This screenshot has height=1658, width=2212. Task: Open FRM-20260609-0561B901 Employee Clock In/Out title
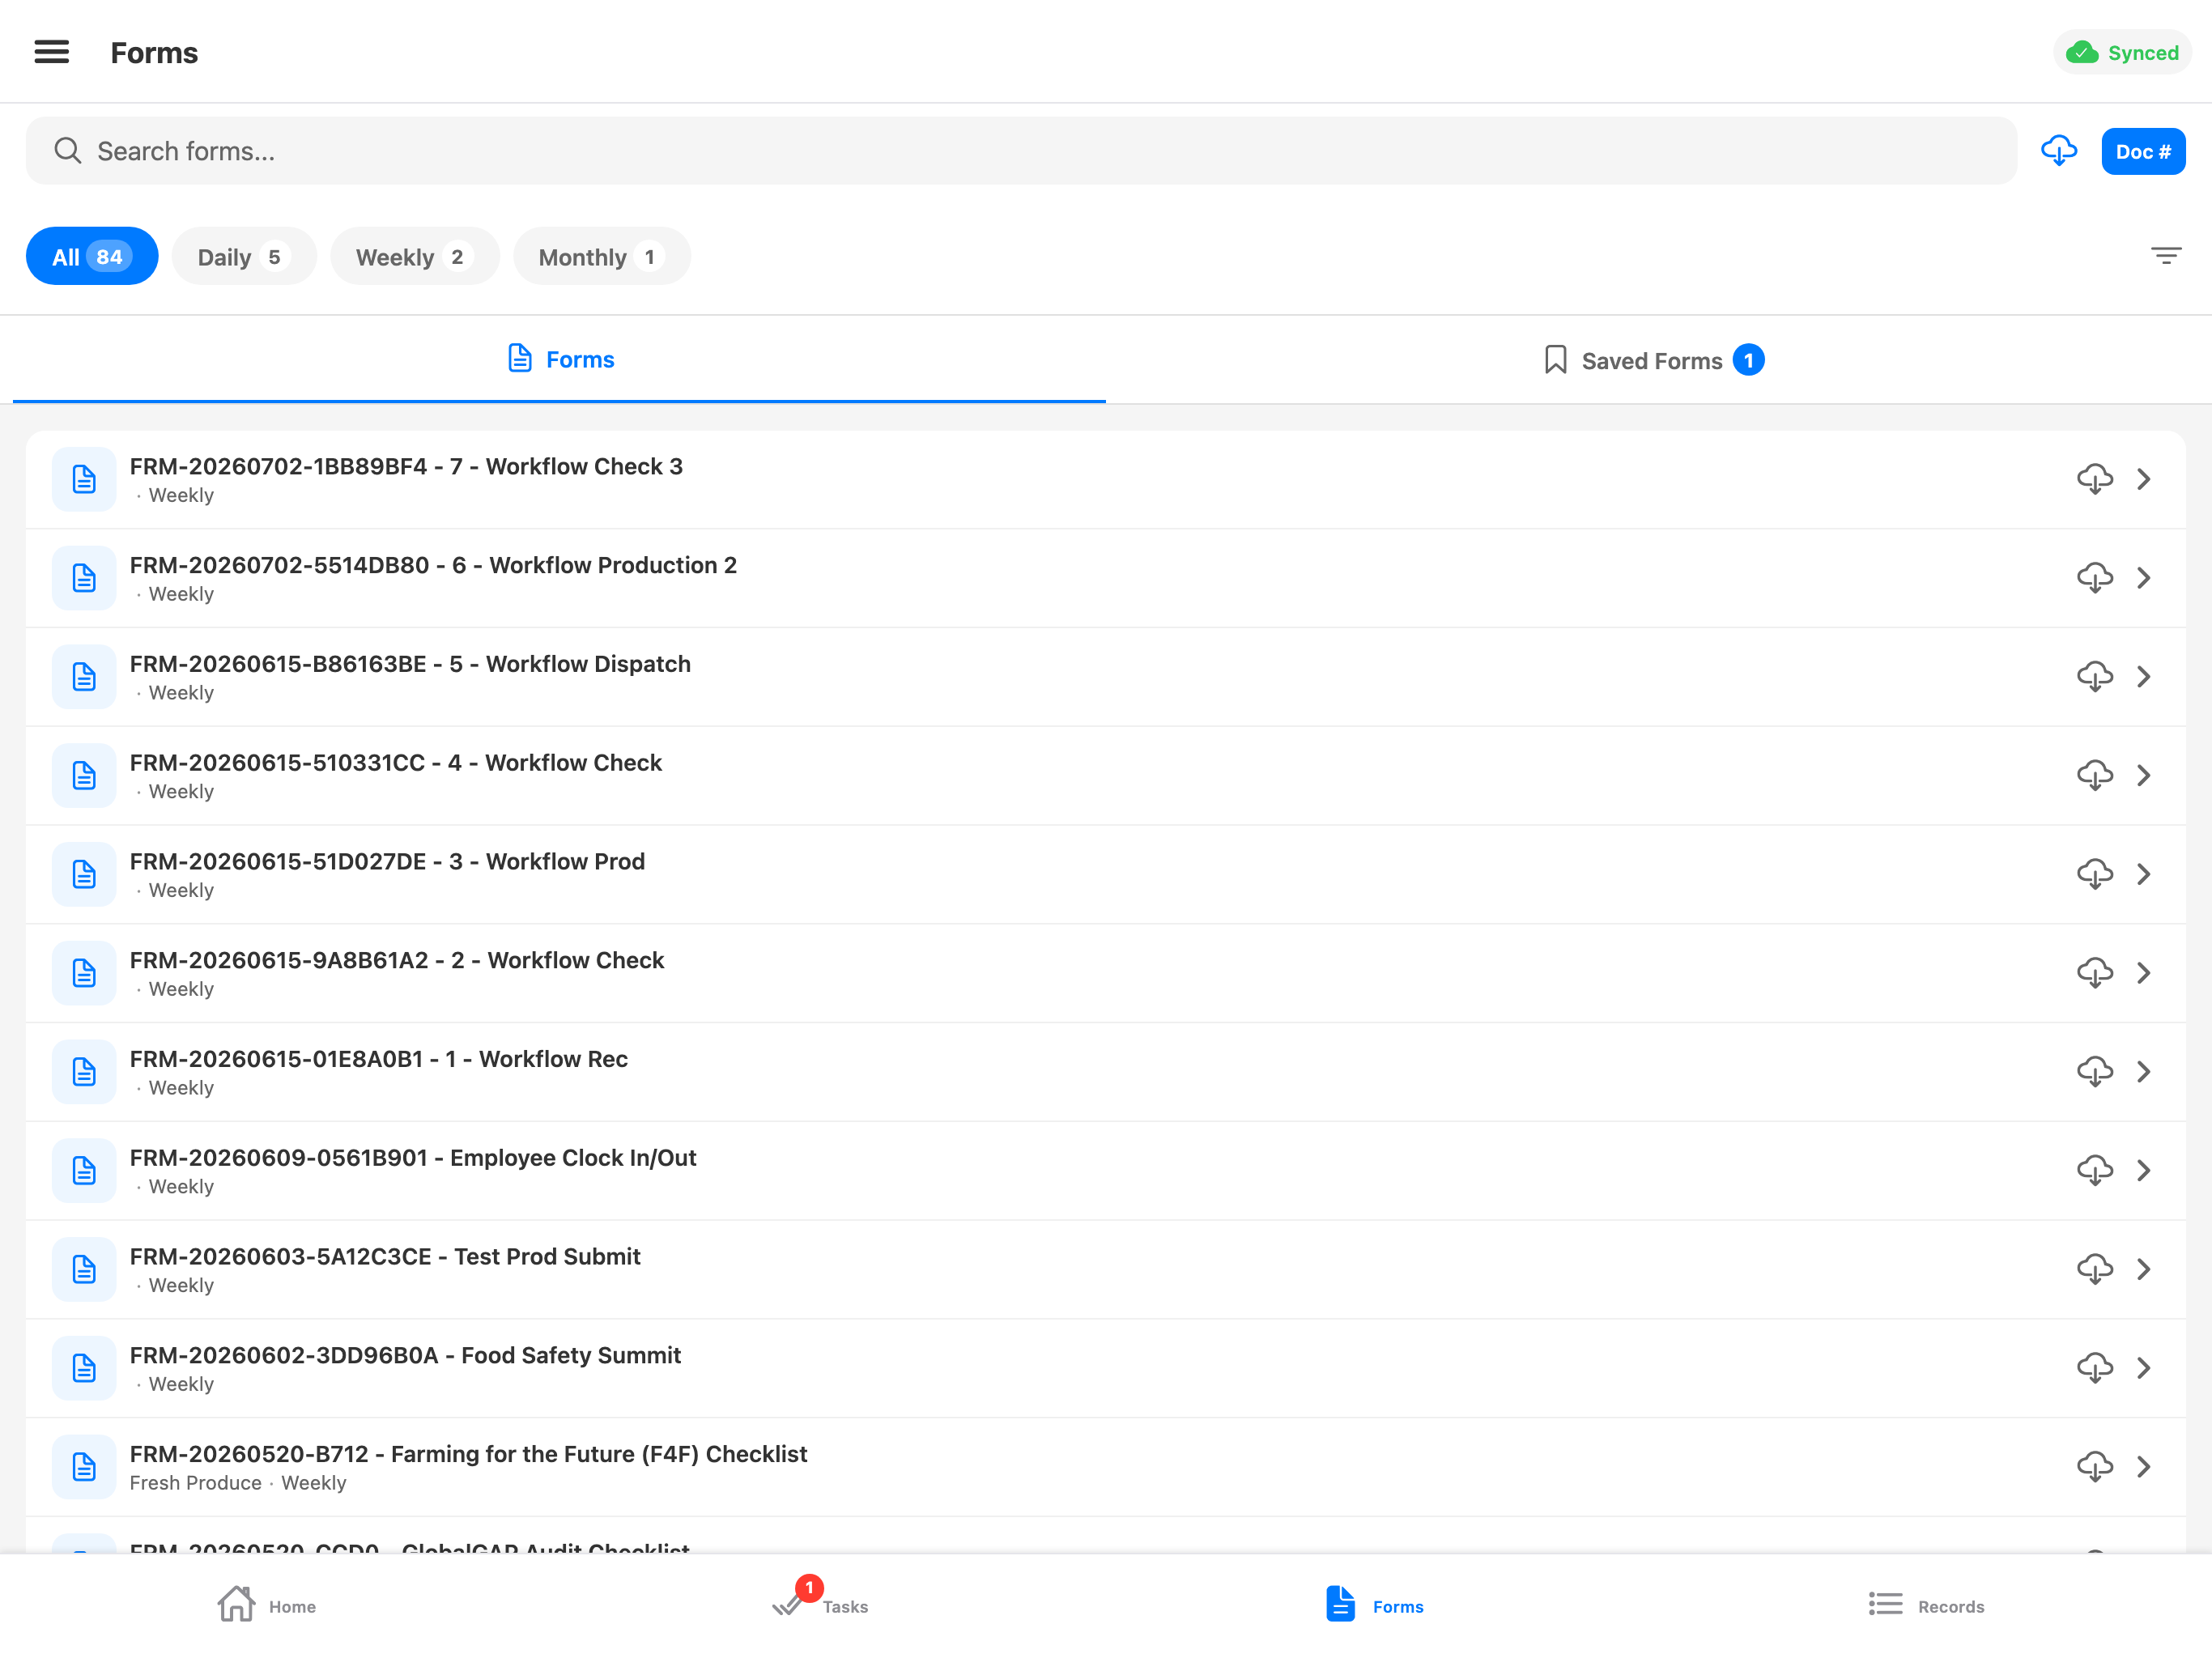click(x=413, y=1158)
